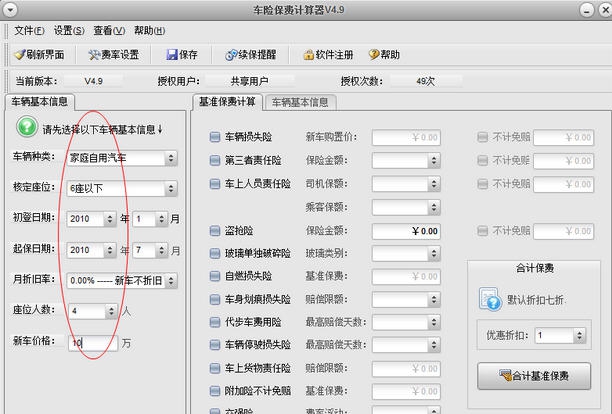Click the 帮助 question mark toolbar icon
Screen dimensions: 612x414
(374, 54)
